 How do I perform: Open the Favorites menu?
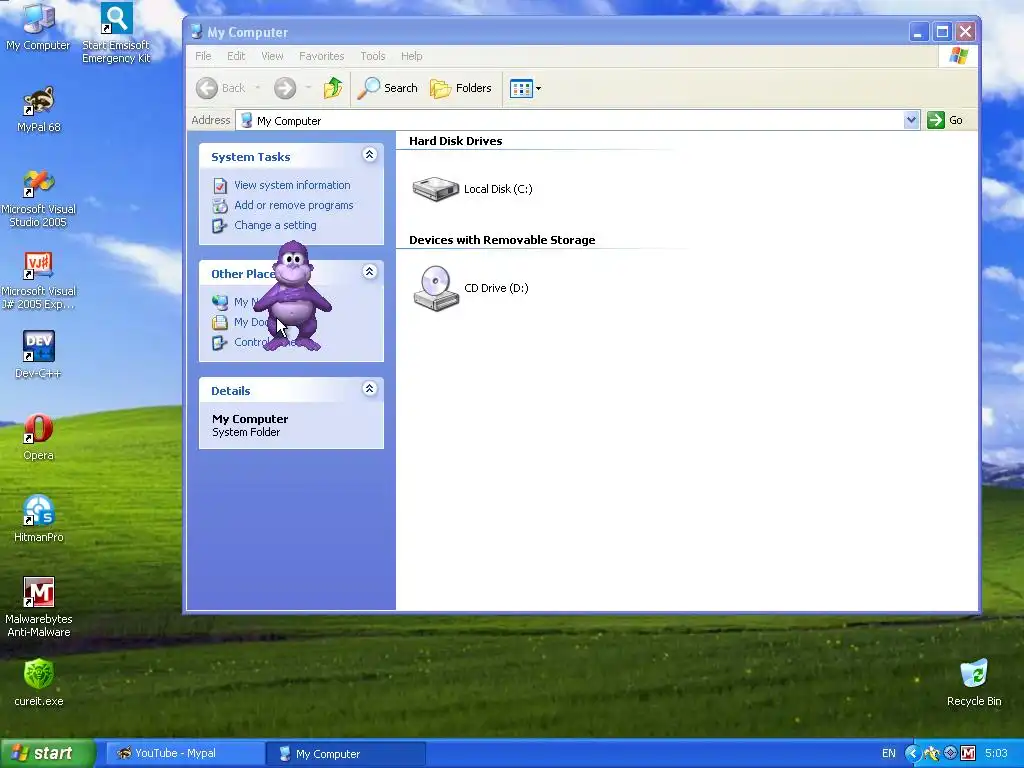coord(321,56)
